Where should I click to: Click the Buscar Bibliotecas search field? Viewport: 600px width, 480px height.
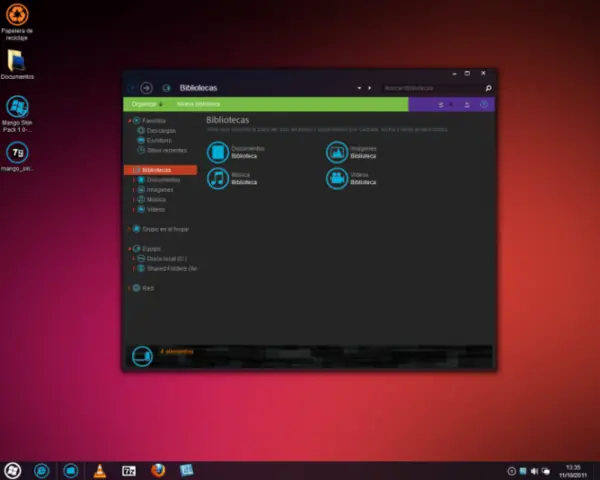430,88
